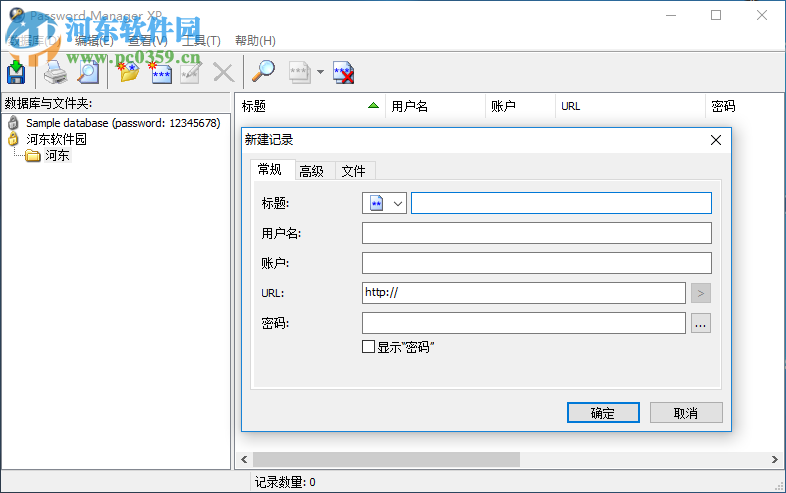Screen dimensions: 786x493
Task: Open print preview from toolbar
Action: click(x=88, y=72)
